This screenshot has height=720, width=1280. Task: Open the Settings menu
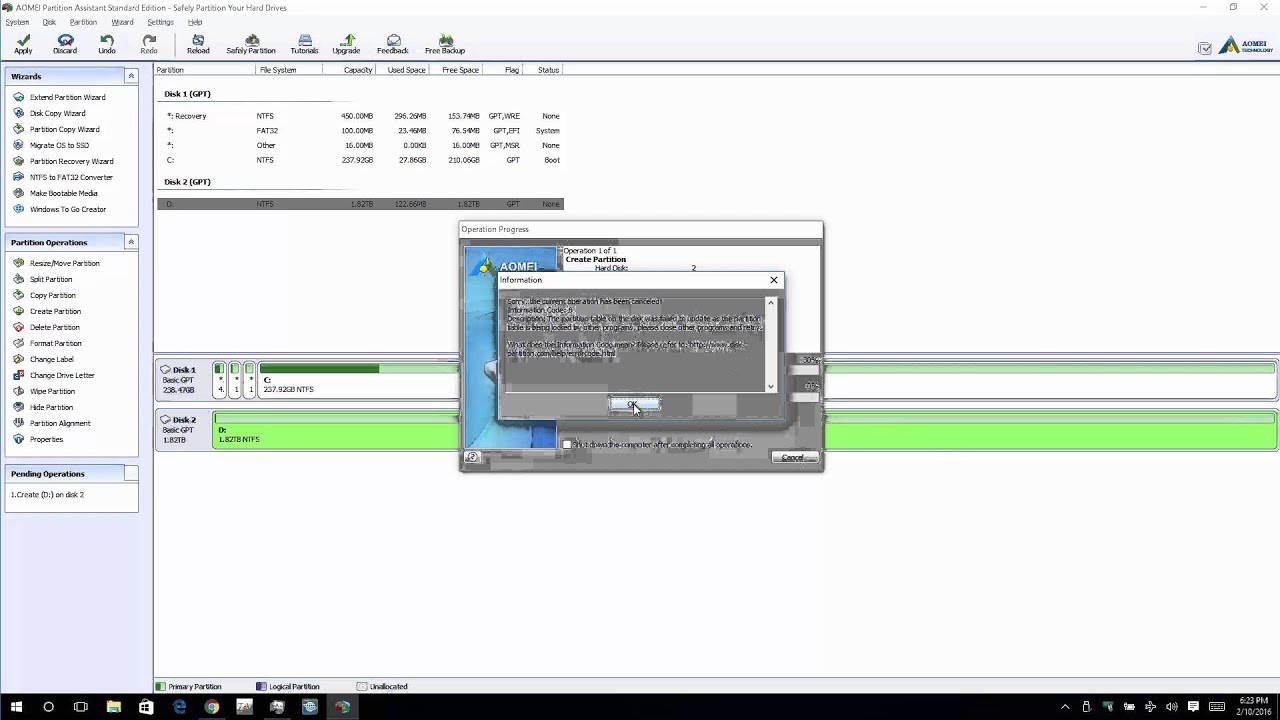(x=160, y=22)
